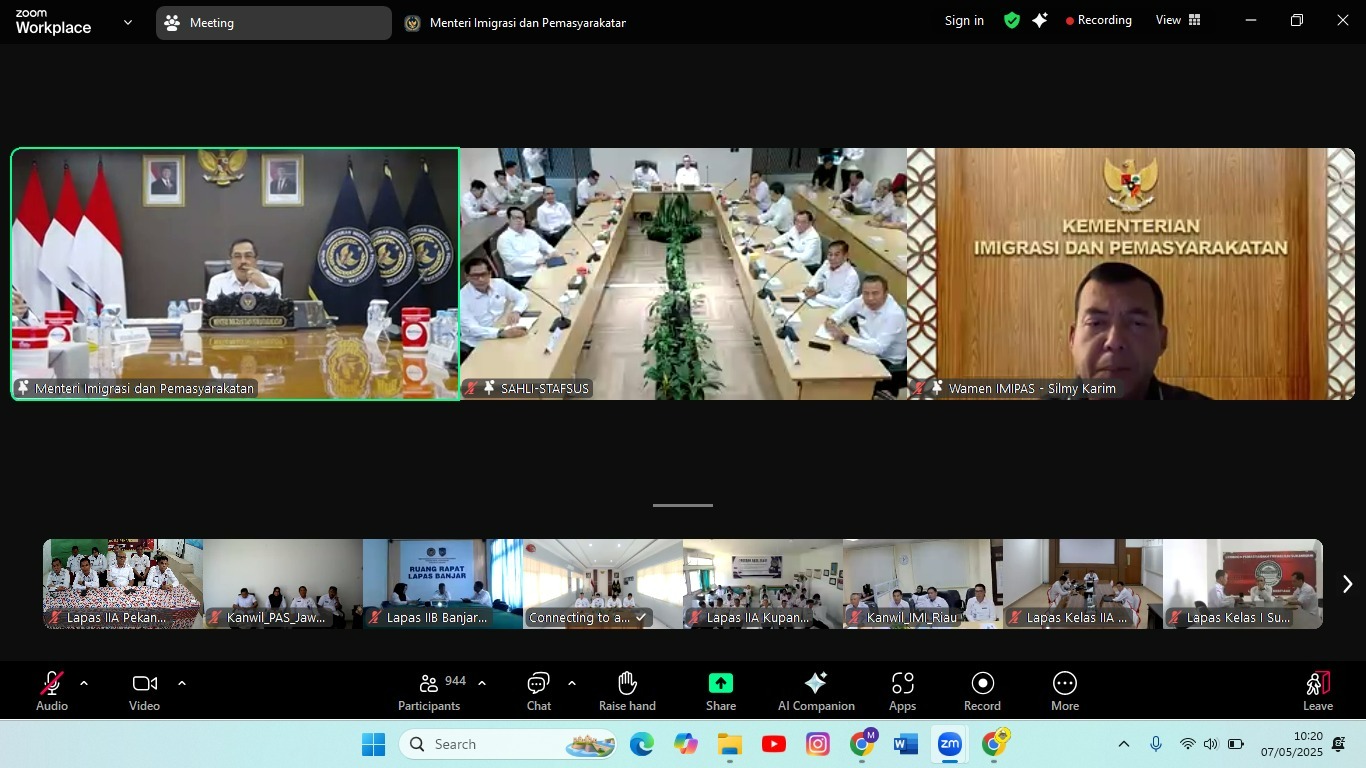Select the Meeting tab
This screenshot has width=1366, height=768.
[274, 23]
